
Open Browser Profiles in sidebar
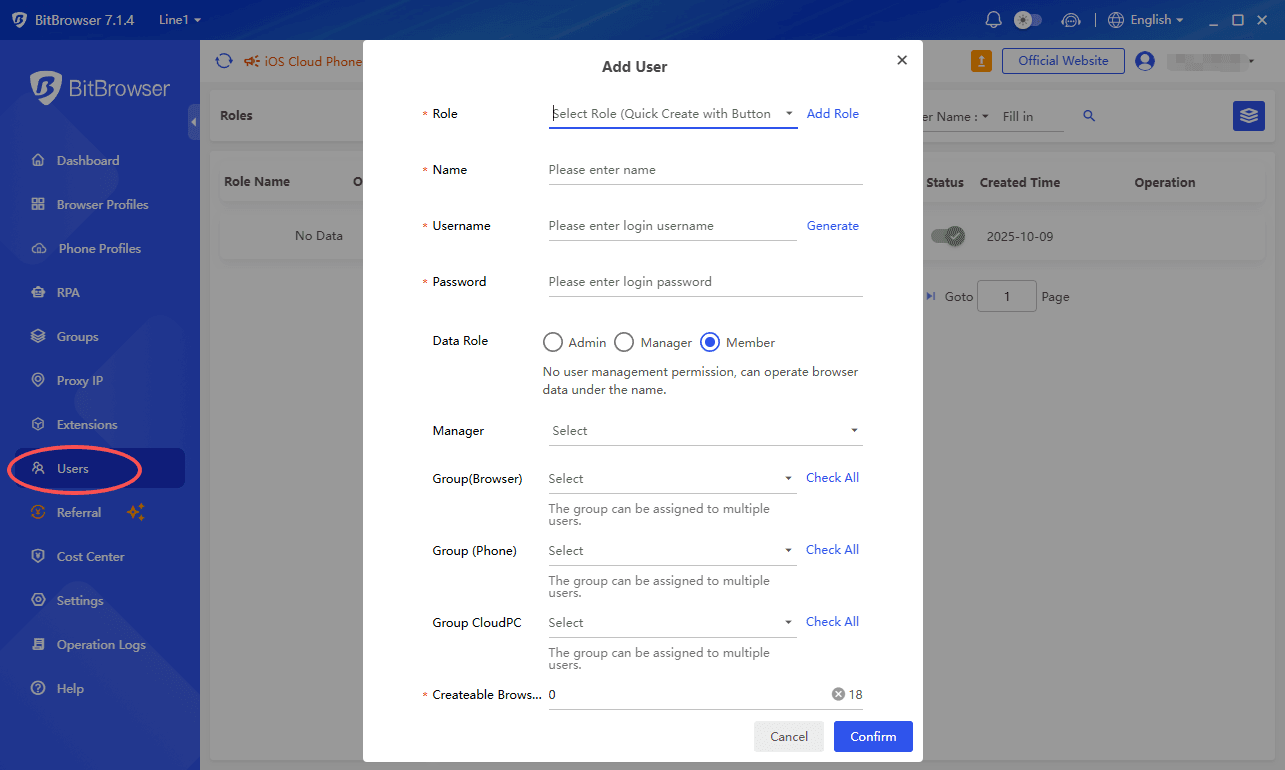point(100,204)
